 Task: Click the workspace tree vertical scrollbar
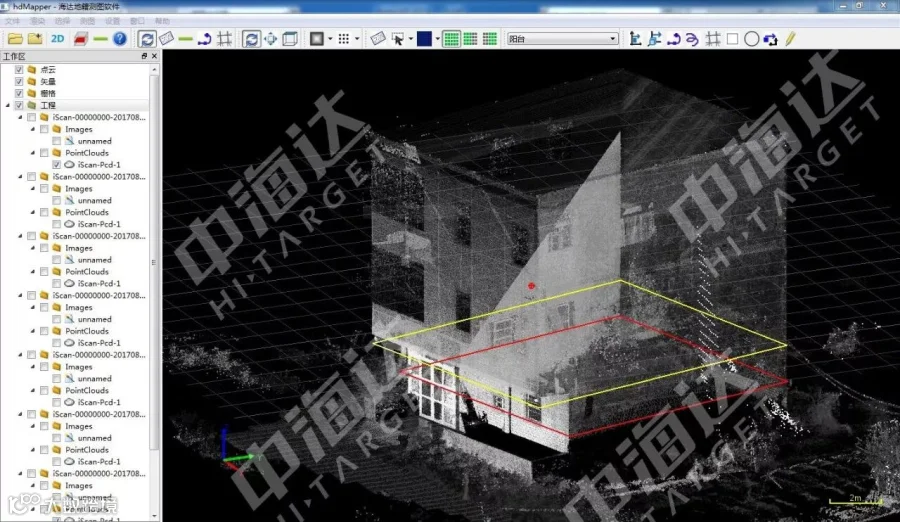pyautogui.click(x=154, y=262)
